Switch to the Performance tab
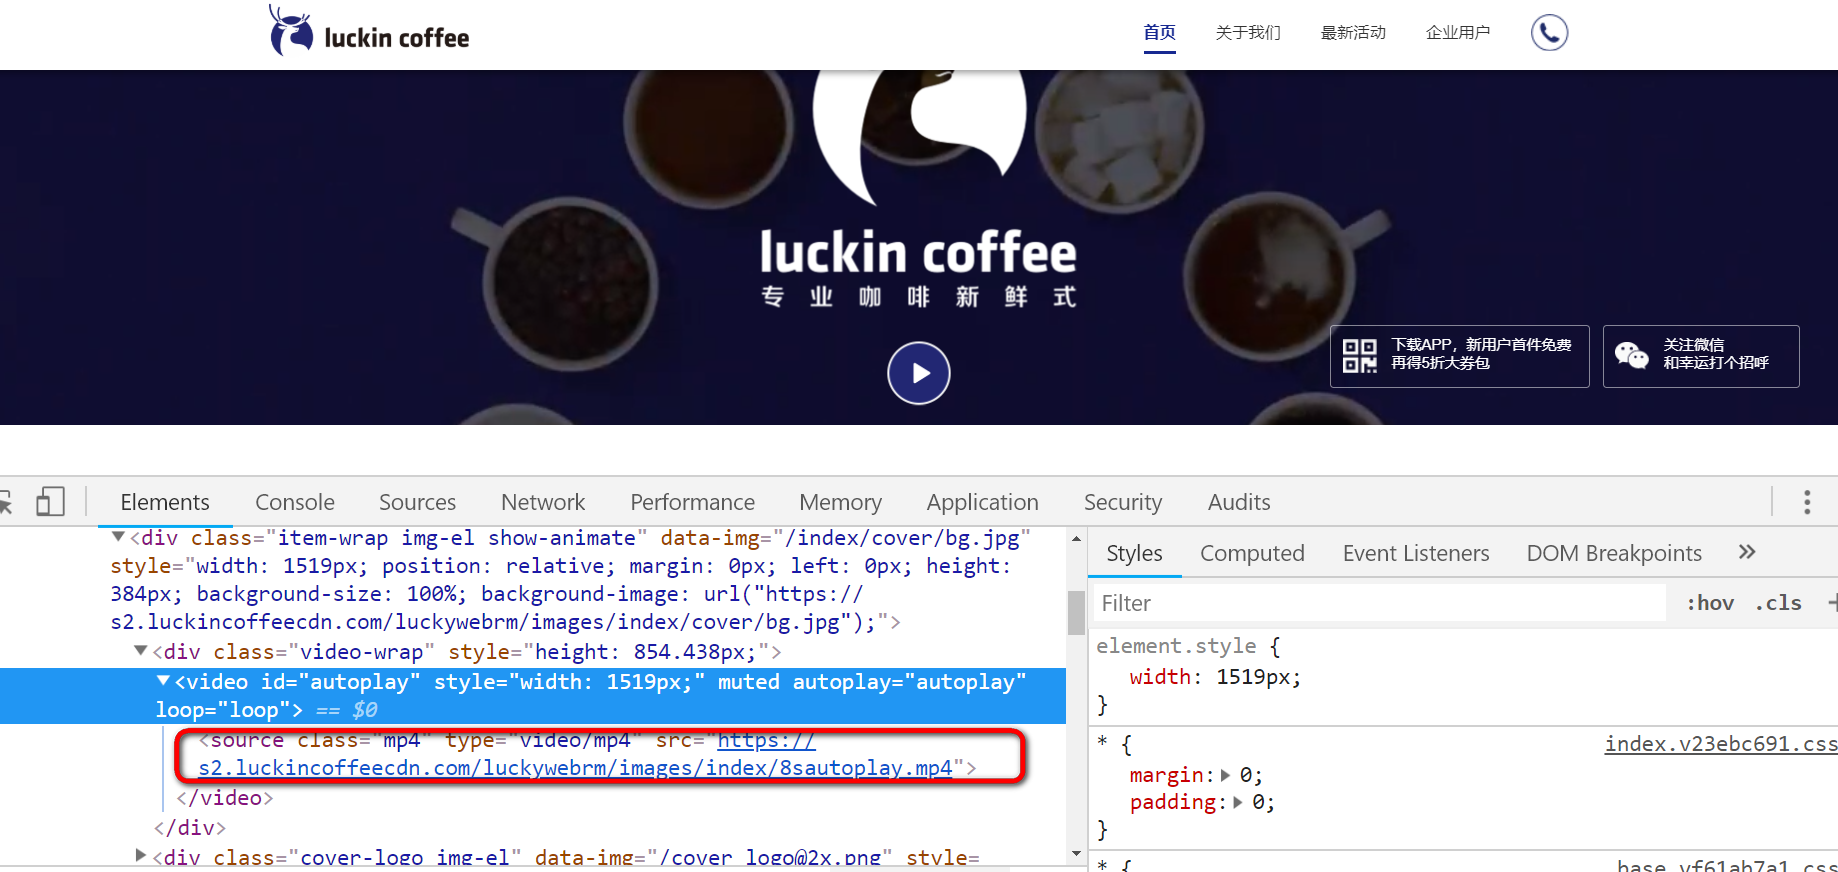 692,502
